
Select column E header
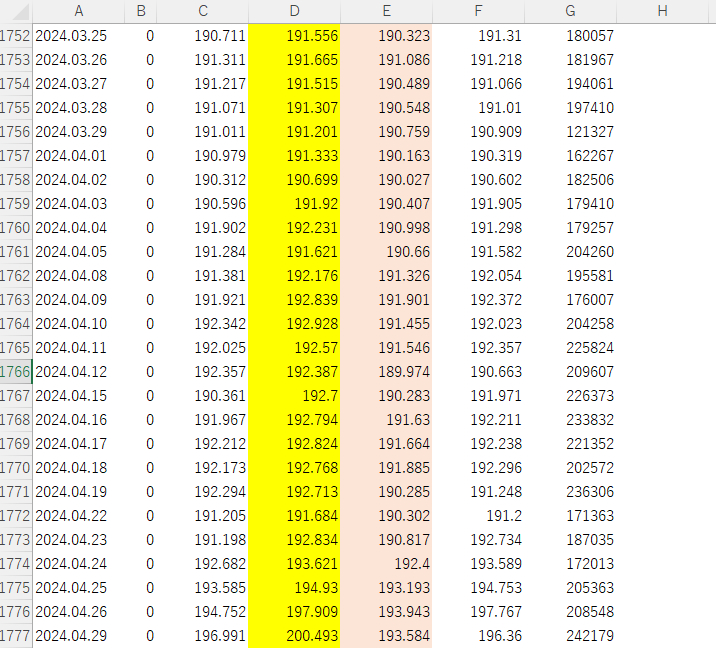(386, 11)
